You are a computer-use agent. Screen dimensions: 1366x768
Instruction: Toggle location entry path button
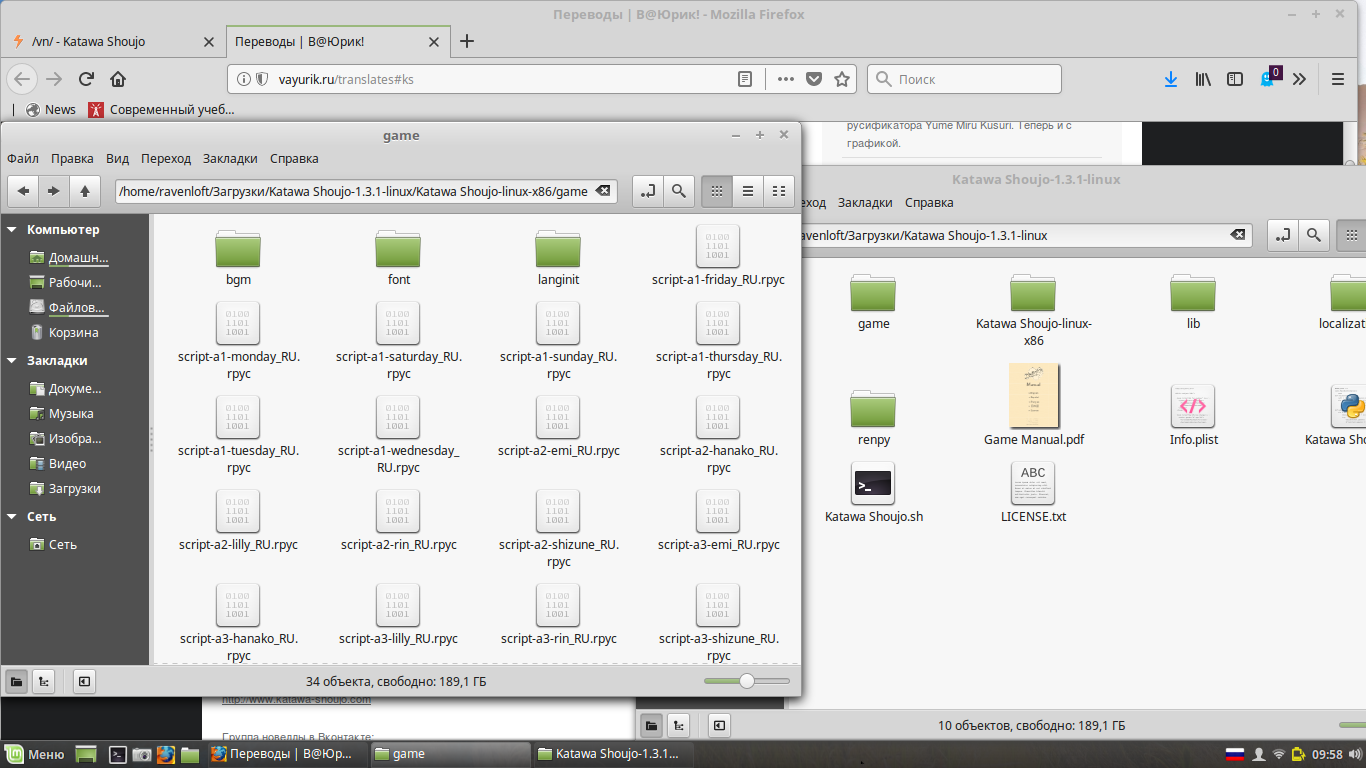[648, 191]
